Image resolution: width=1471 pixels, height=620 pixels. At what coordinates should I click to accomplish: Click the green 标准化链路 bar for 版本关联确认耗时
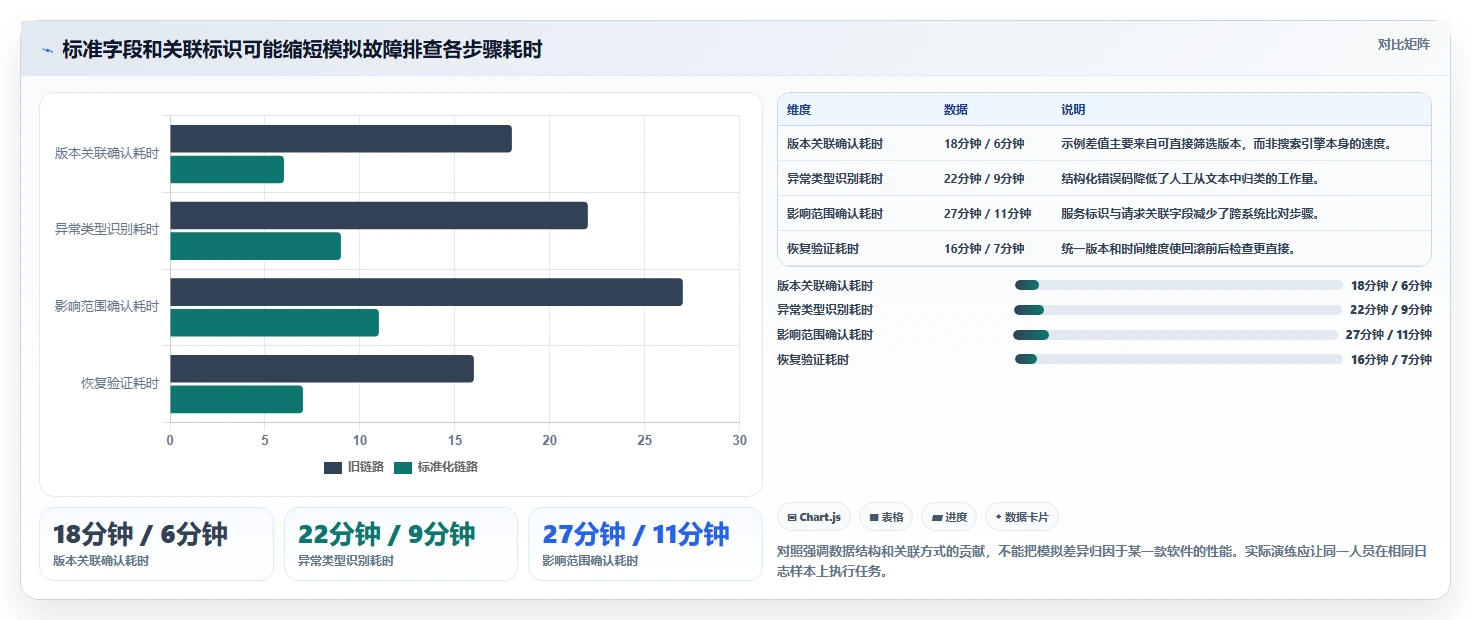227,170
